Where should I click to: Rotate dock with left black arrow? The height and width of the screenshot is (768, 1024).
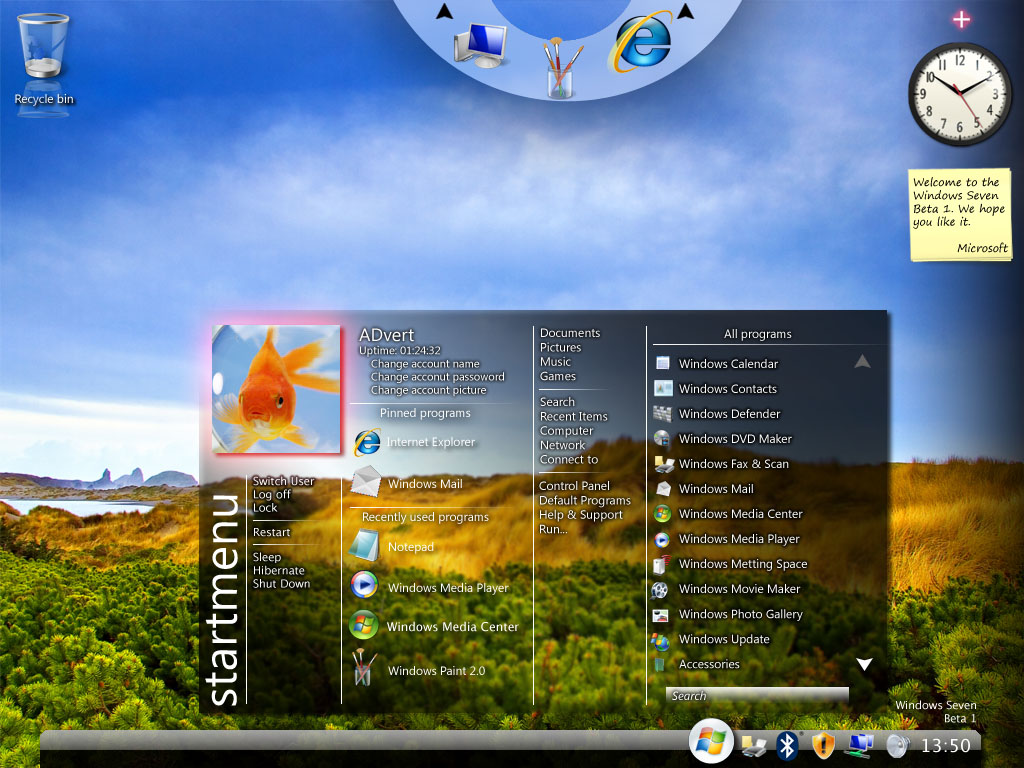click(x=444, y=11)
